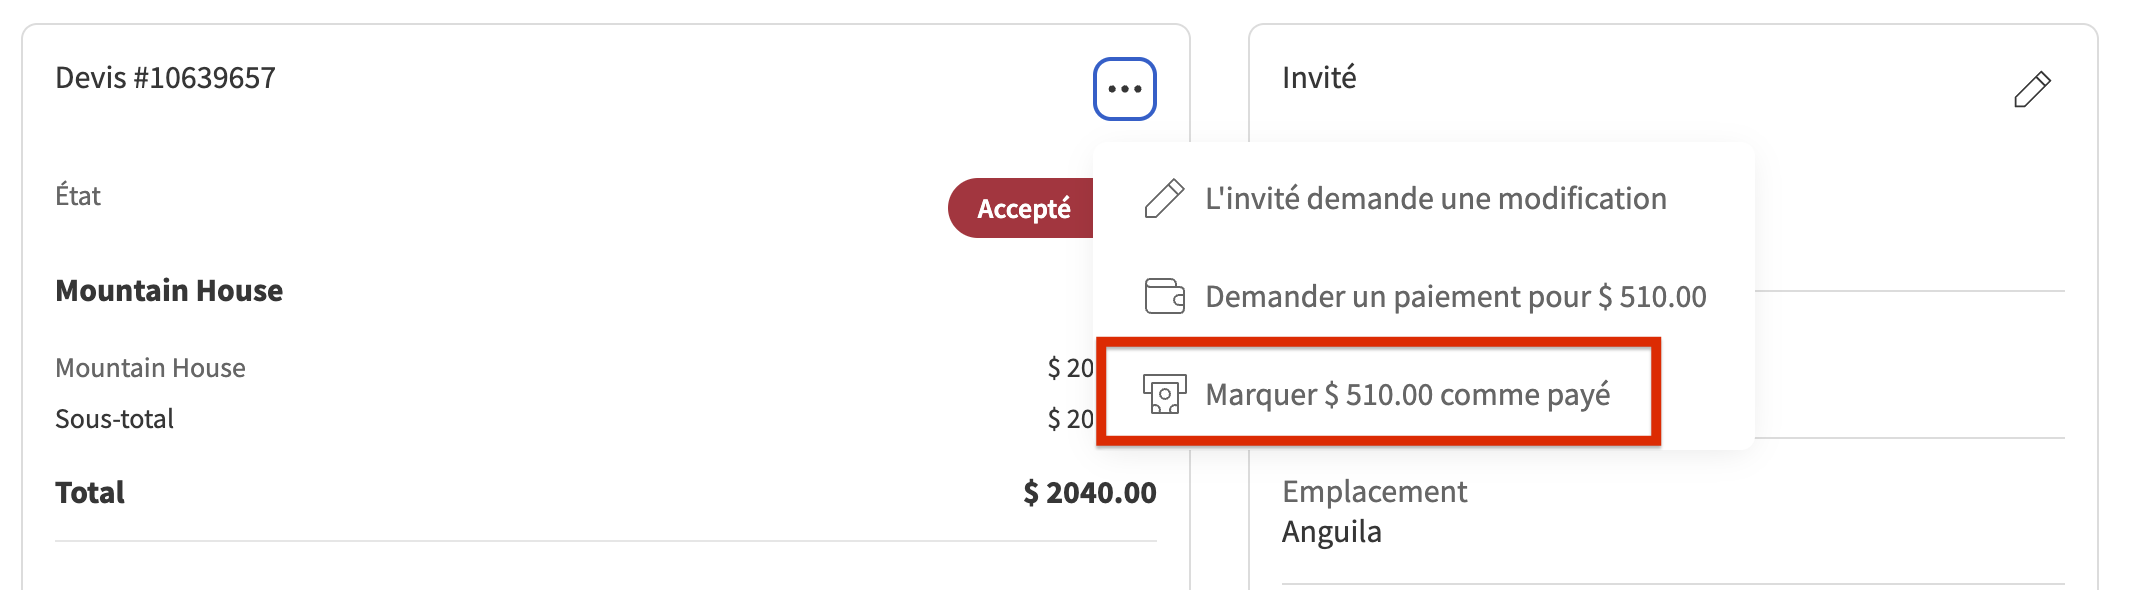Click the red Accepté status badge
2156x590 pixels.
click(x=1021, y=208)
